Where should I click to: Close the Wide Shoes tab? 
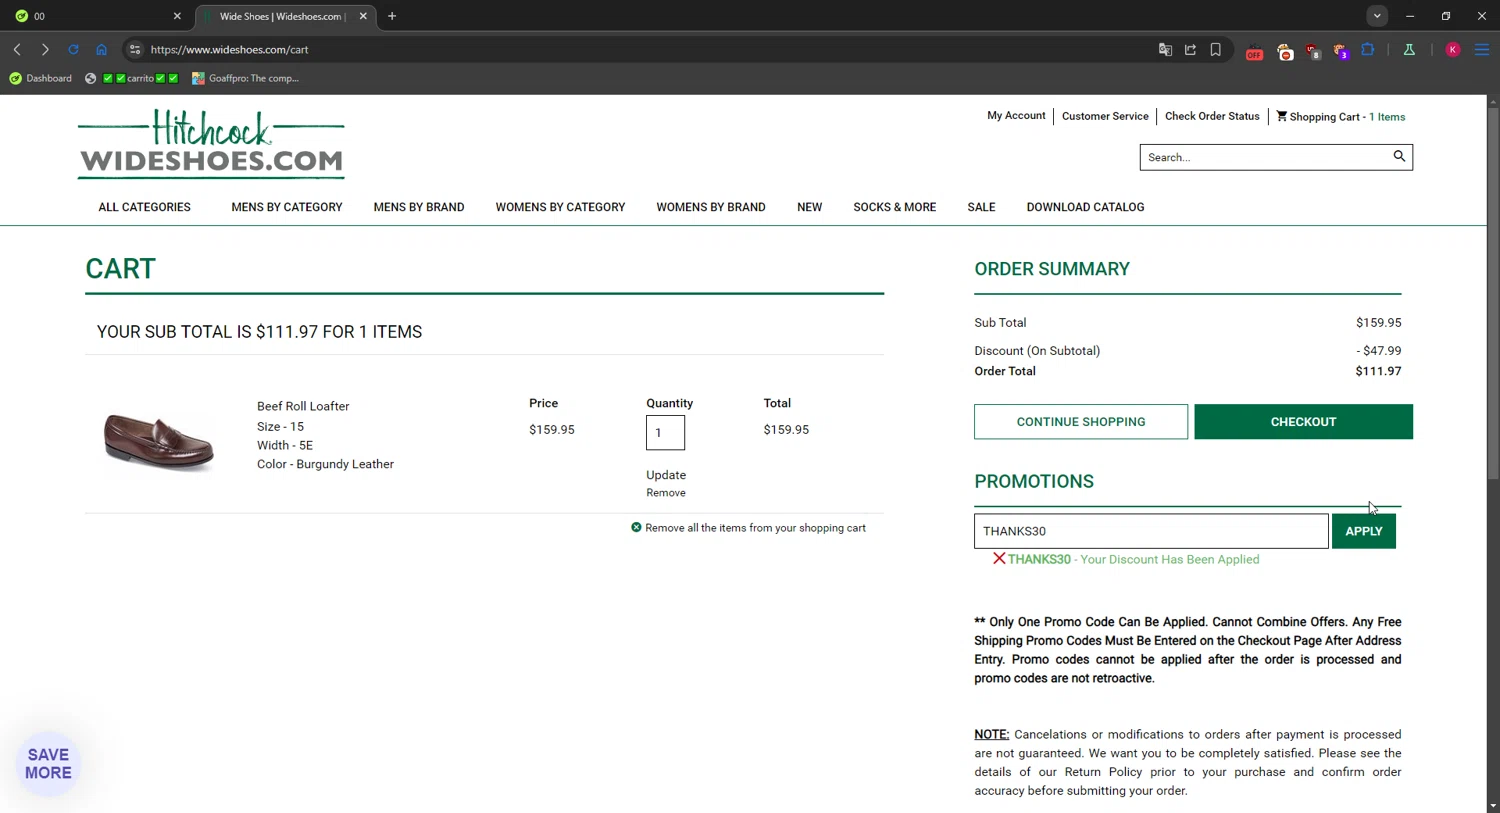click(363, 16)
